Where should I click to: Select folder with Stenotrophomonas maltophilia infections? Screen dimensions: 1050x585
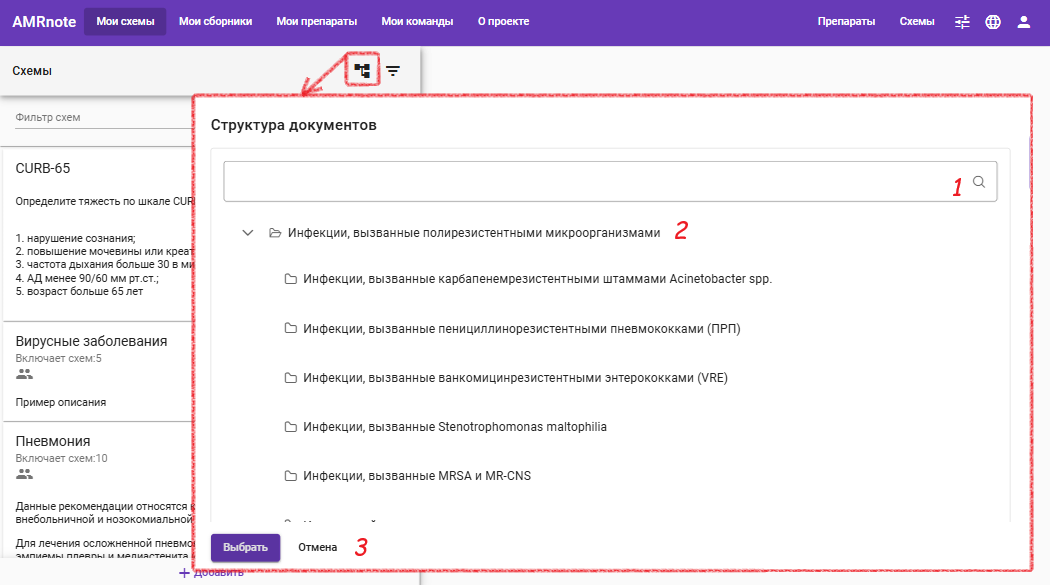pos(445,427)
